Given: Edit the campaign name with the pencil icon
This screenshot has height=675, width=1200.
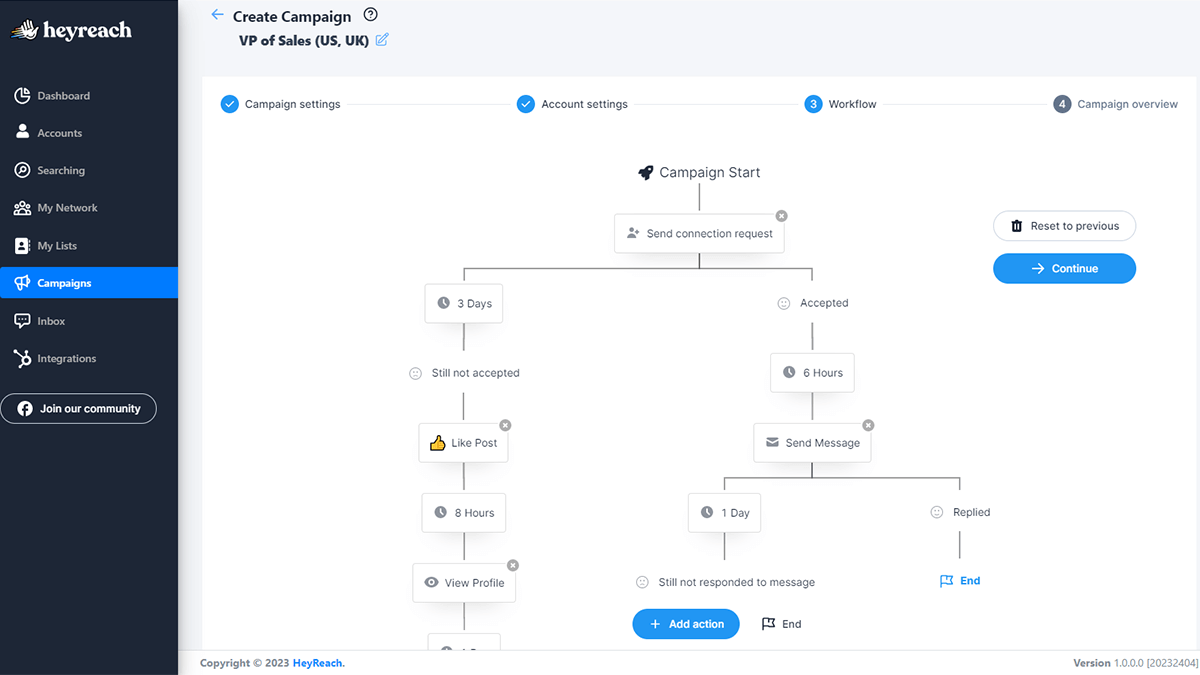Looking at the screenshot, I should 381,40.
